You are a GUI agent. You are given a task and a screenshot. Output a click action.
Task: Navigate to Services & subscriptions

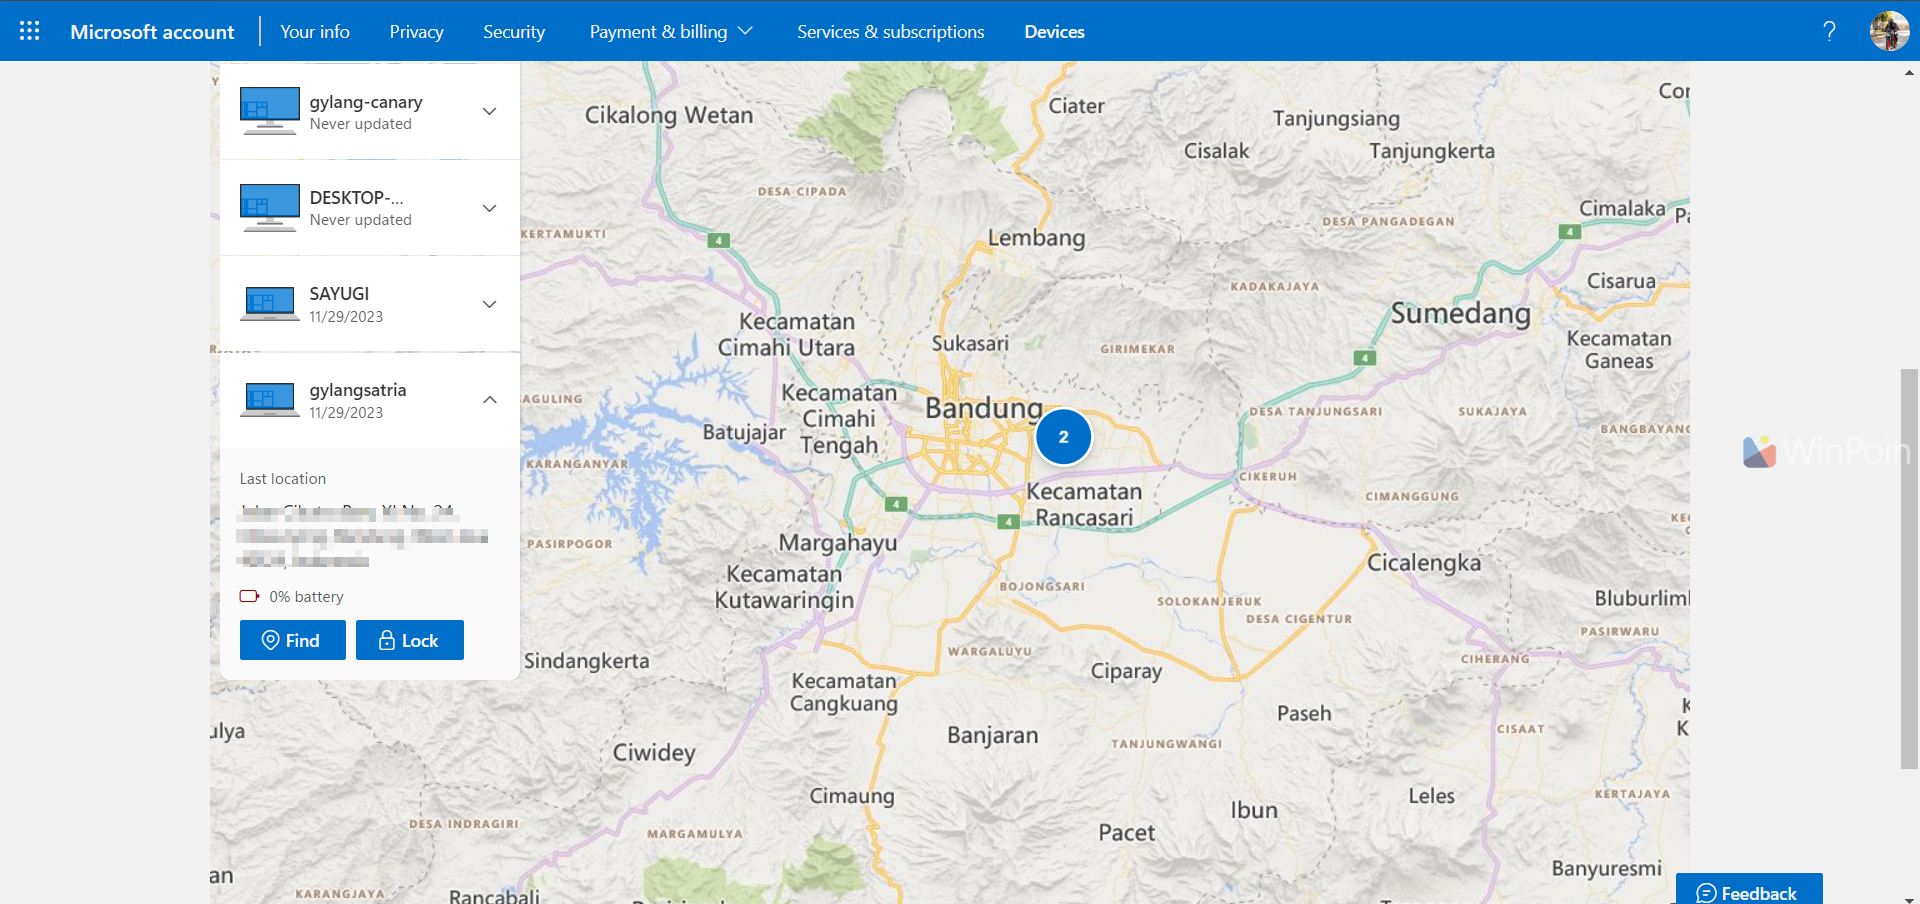890,31
